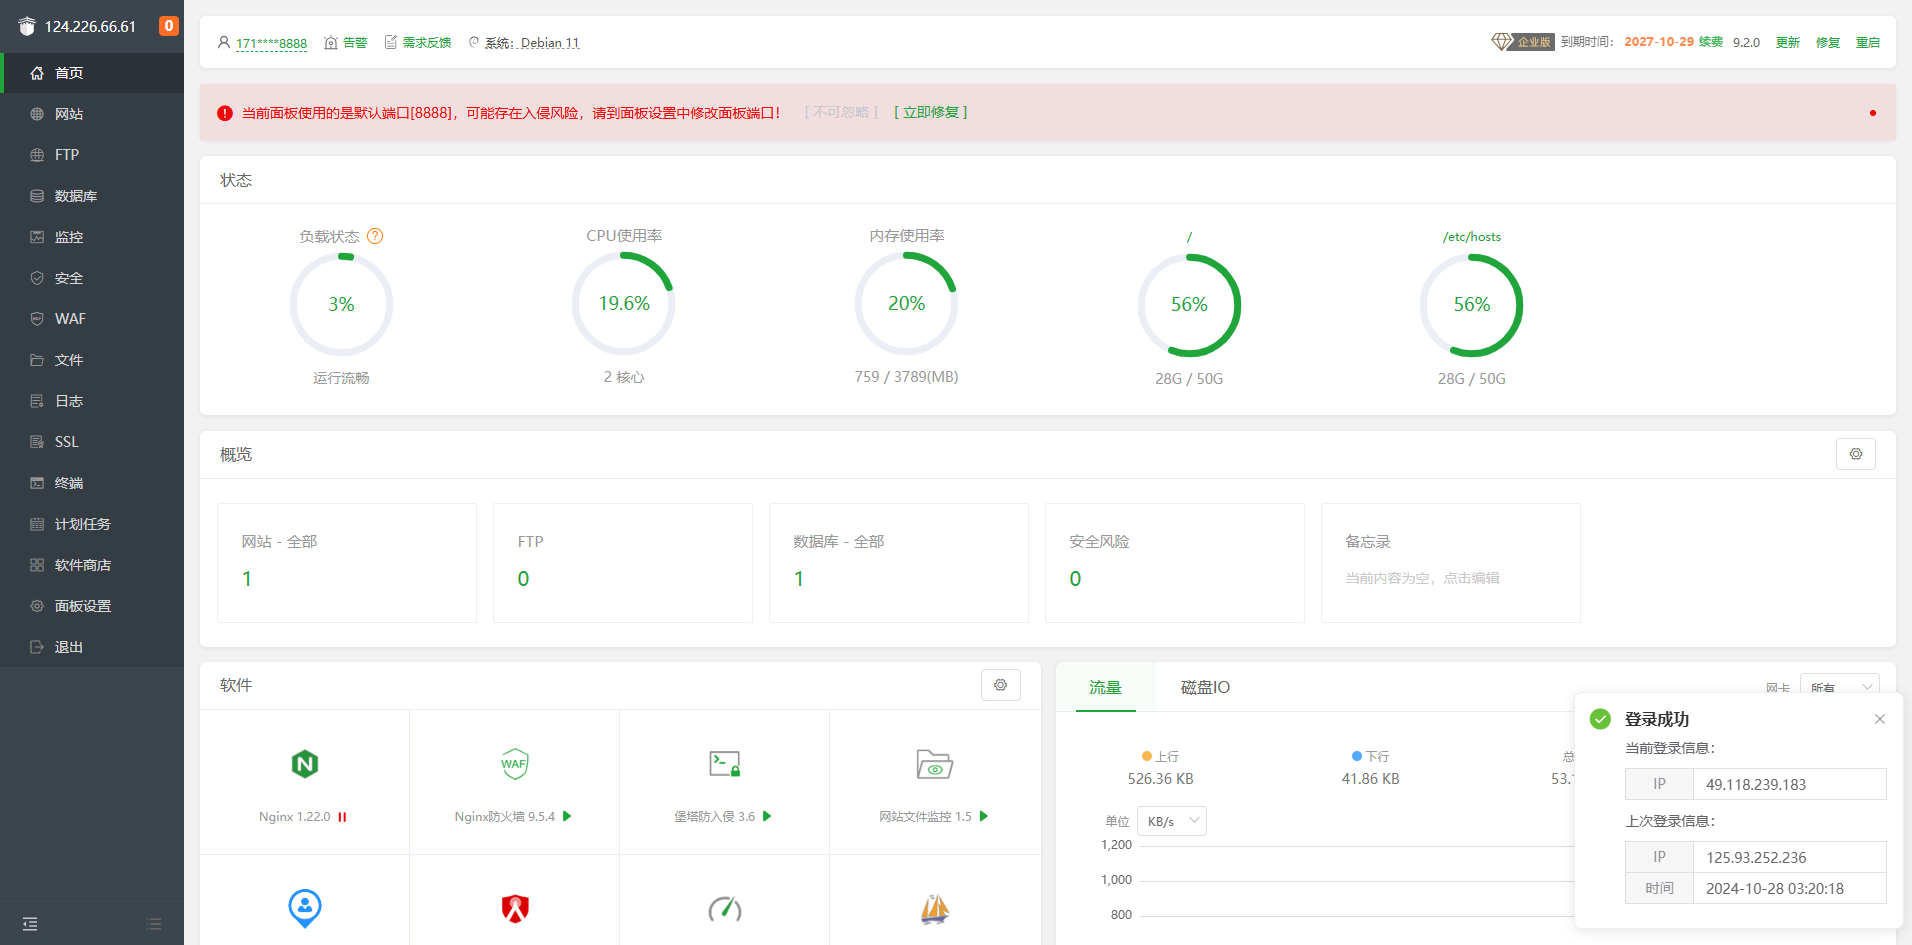Expand the 网卡 所有 dropdown
1912x945 pixels.
coord(1840,687)
